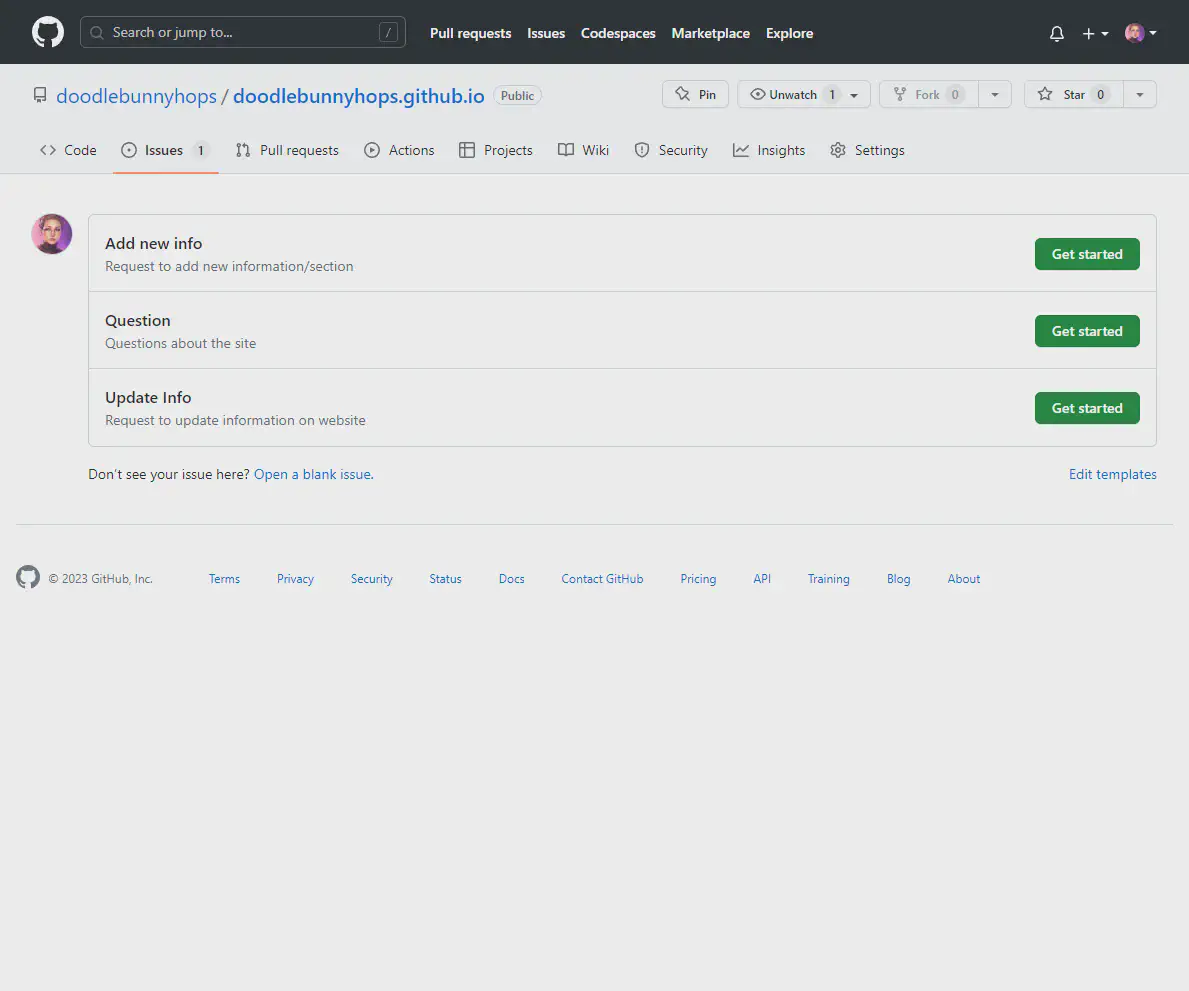Expand the star lists dropdown arrow

point(1140,94)
